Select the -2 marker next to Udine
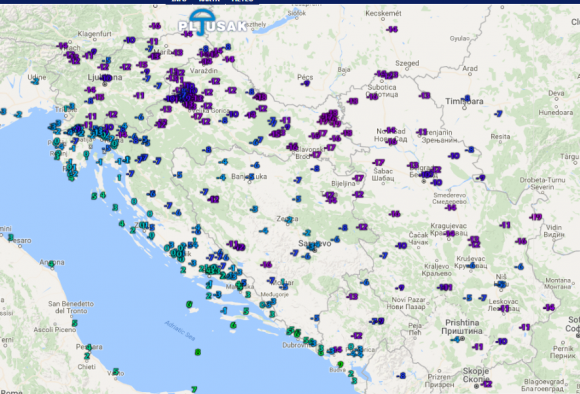Image resolution: width=580 pixels, height=394 pixels. (35, 81)
